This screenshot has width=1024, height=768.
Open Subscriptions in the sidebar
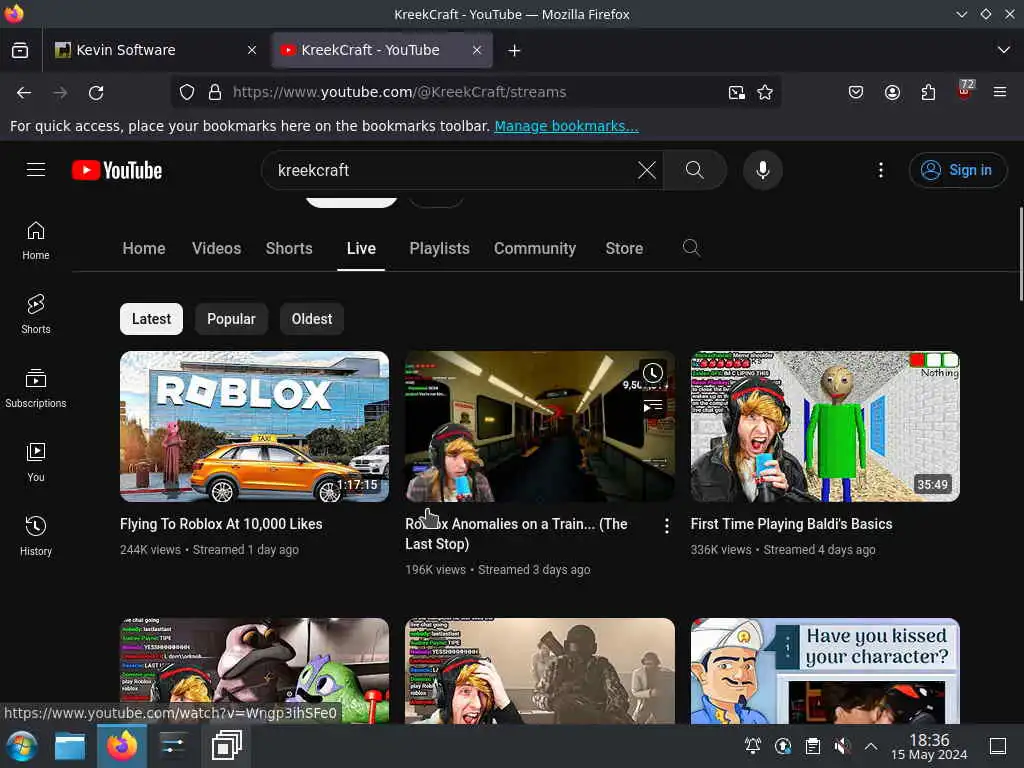coord(35,388)
